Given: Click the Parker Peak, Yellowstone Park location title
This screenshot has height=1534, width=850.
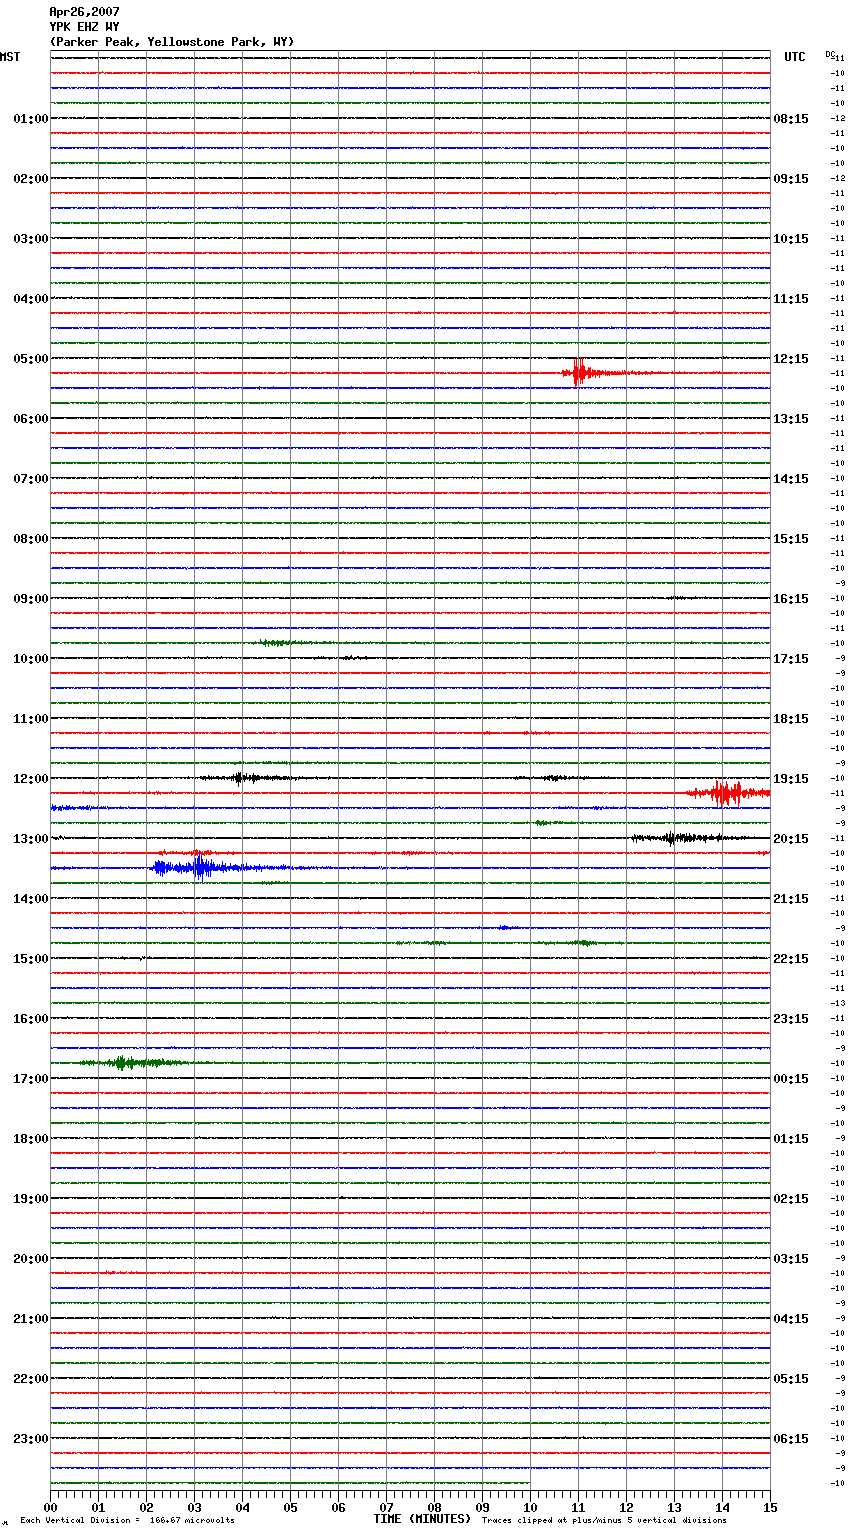Looking at the screenshot, I should 172,42.
